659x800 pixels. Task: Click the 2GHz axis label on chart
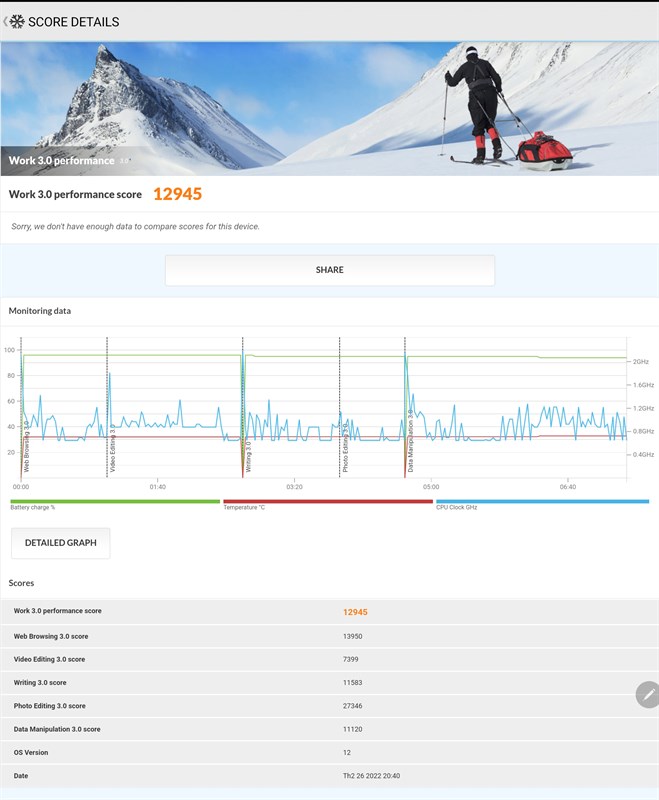641,361
